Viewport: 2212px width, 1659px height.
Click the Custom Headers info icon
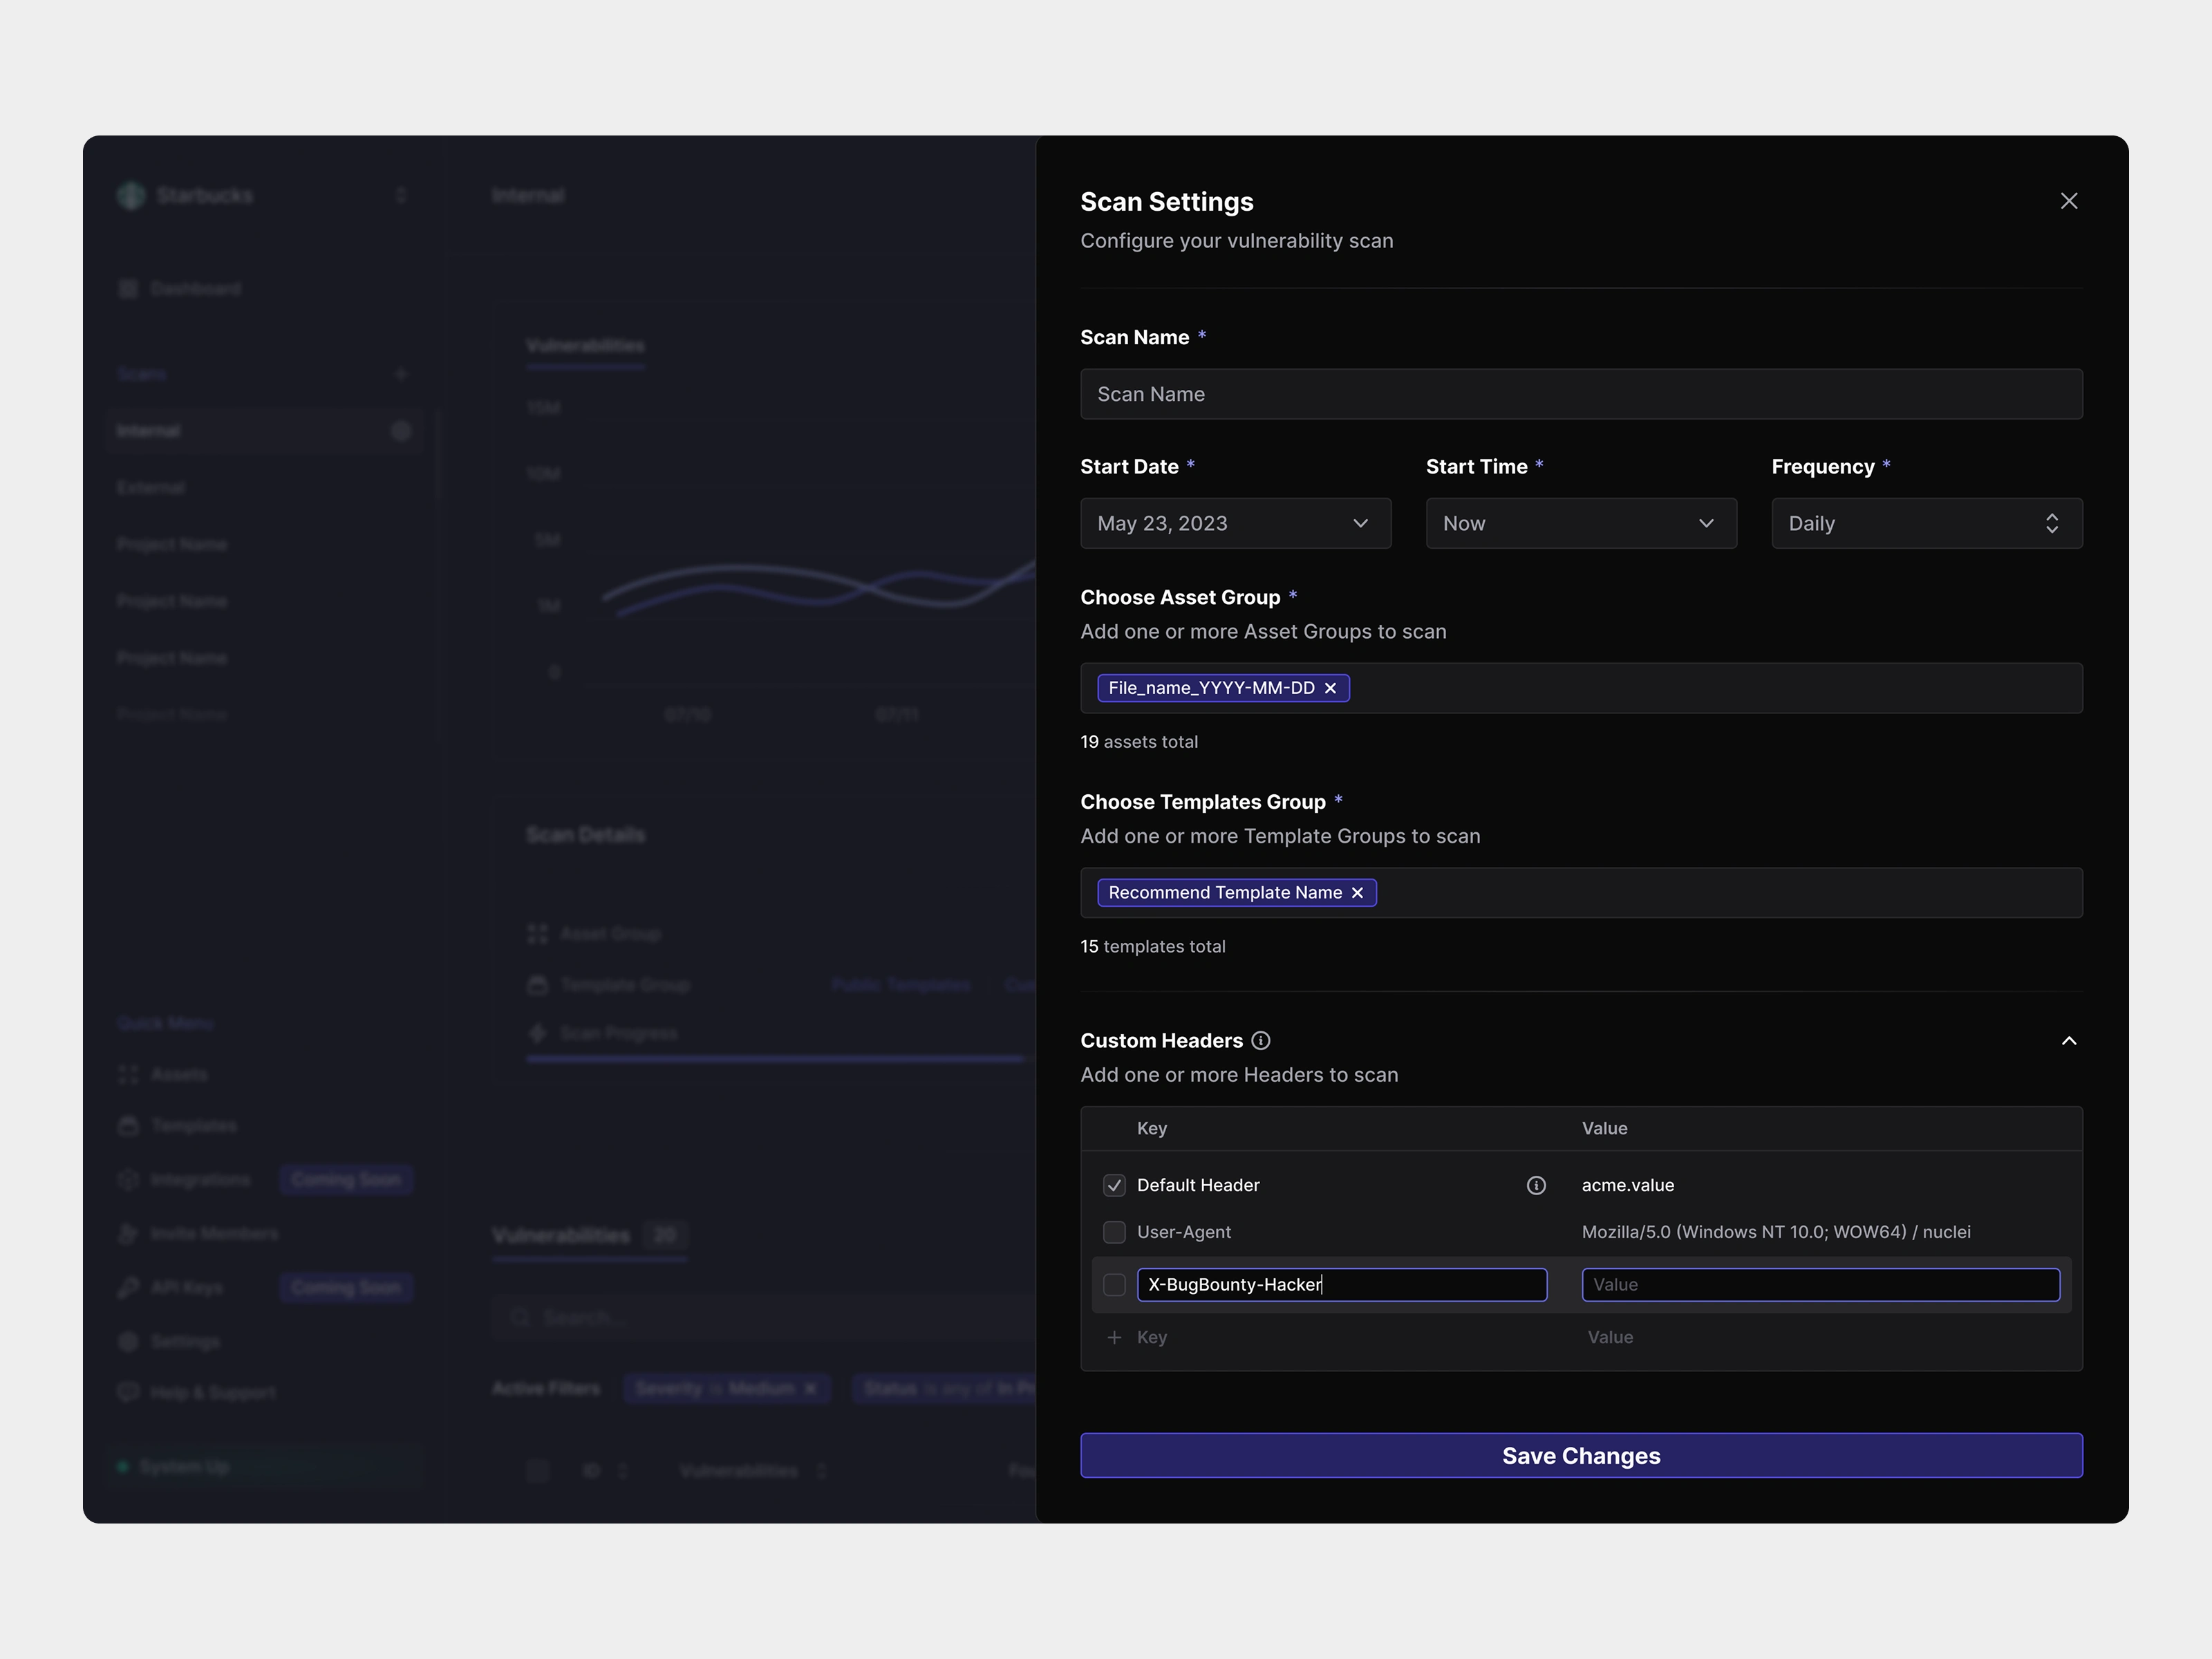(1260, 1041)
